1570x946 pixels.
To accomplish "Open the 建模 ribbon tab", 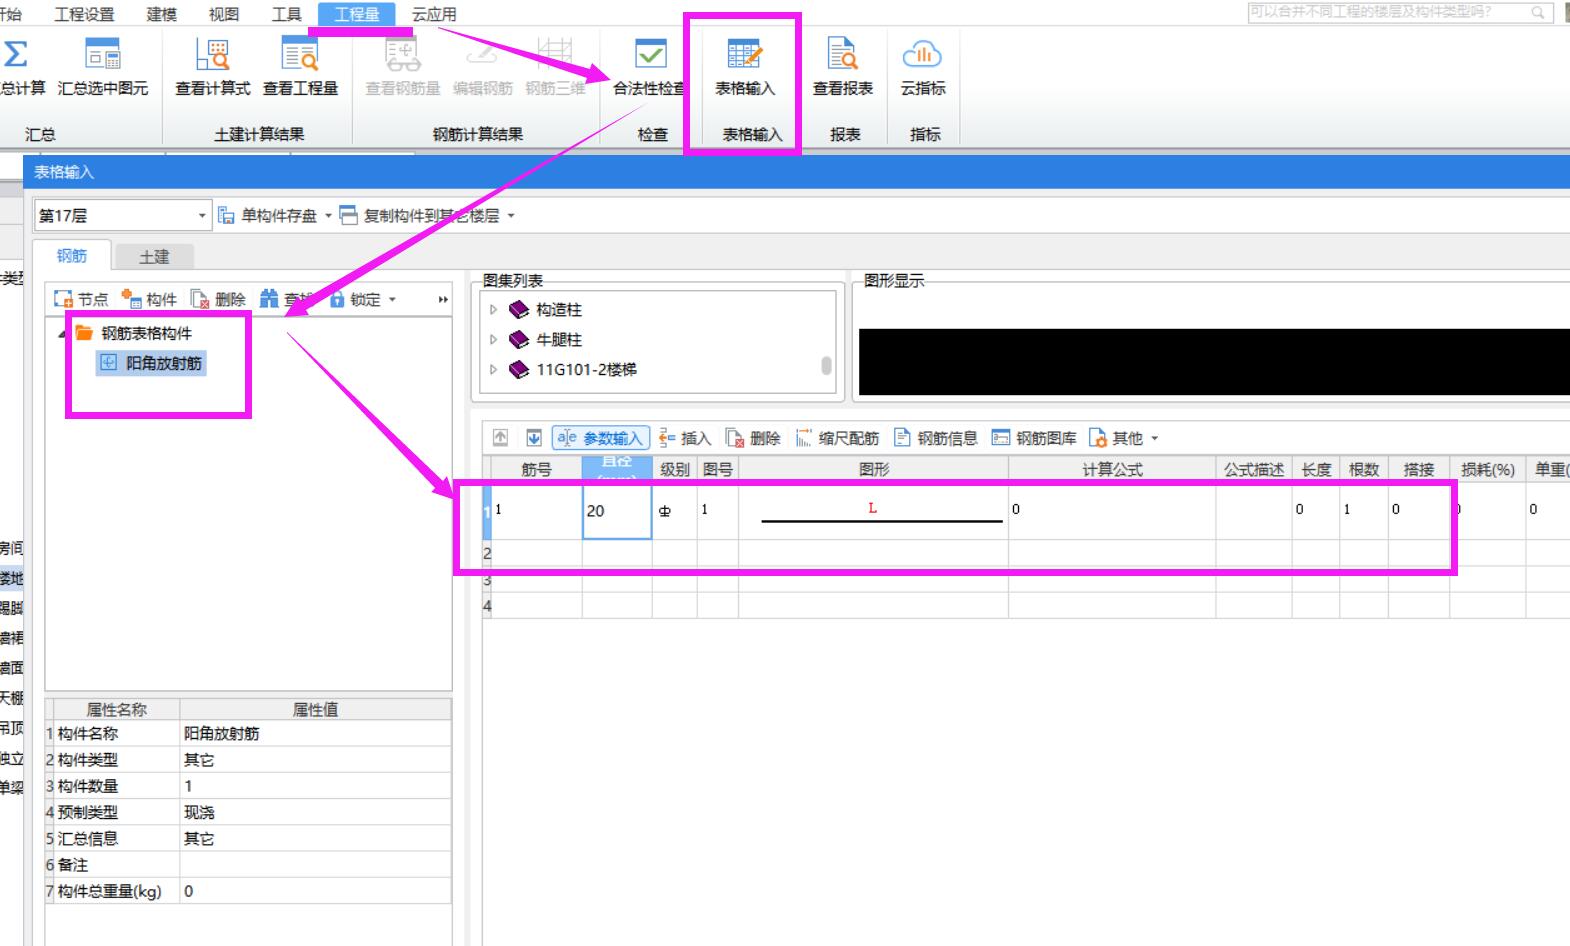I will click(x=161, y=14).
